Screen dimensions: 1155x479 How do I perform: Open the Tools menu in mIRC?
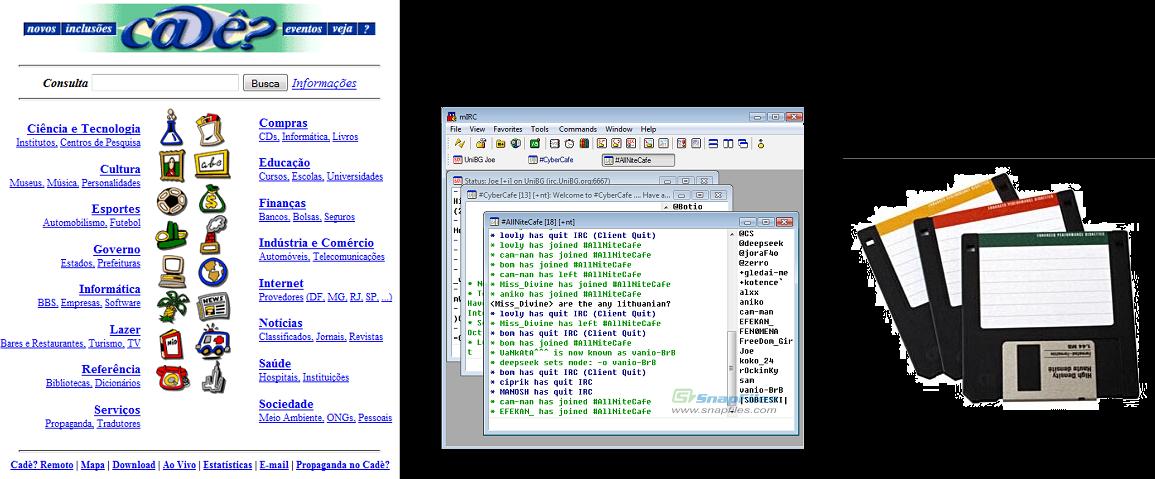(x=540, y=129)
